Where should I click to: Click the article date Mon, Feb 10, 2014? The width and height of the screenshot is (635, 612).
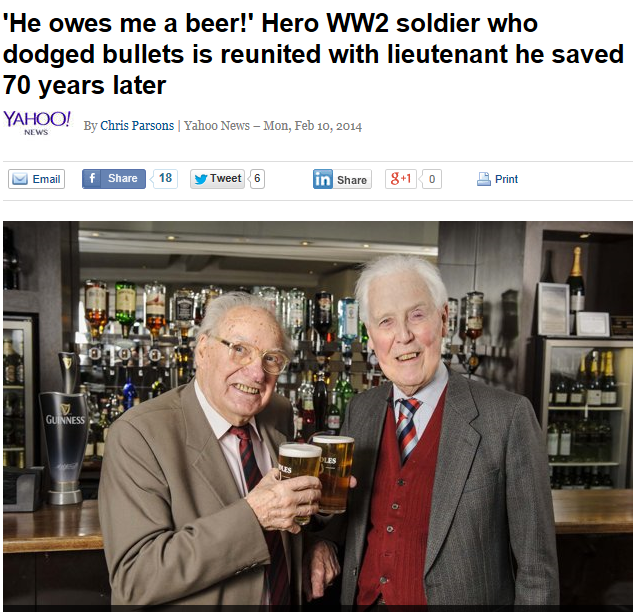tap(313, 126)
